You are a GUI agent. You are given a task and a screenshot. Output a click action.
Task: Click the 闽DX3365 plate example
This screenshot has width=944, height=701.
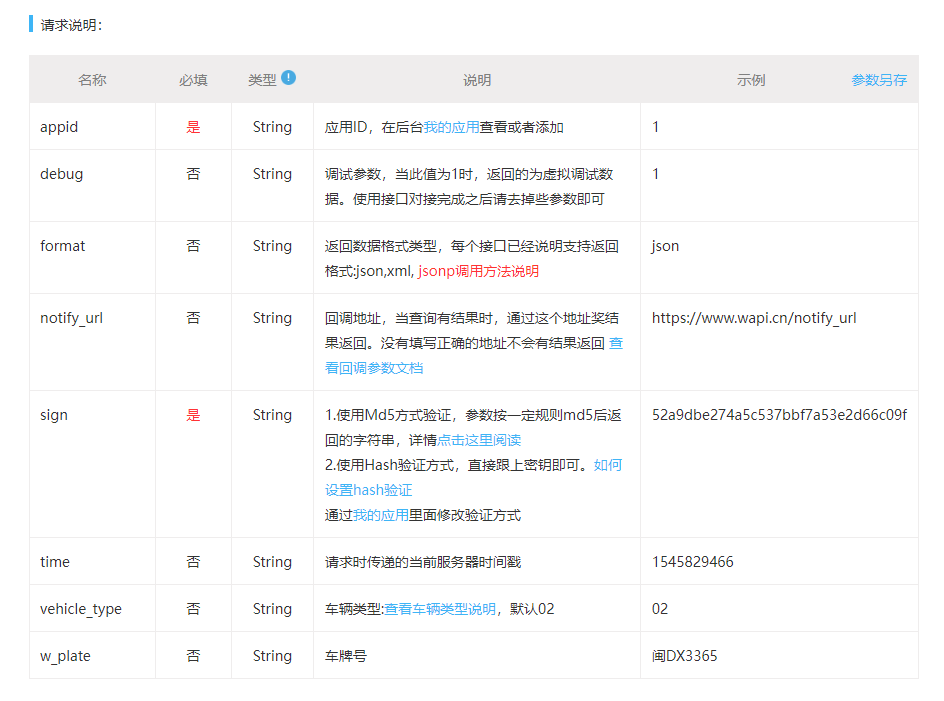pyautogui.click(x=684, y=656)
